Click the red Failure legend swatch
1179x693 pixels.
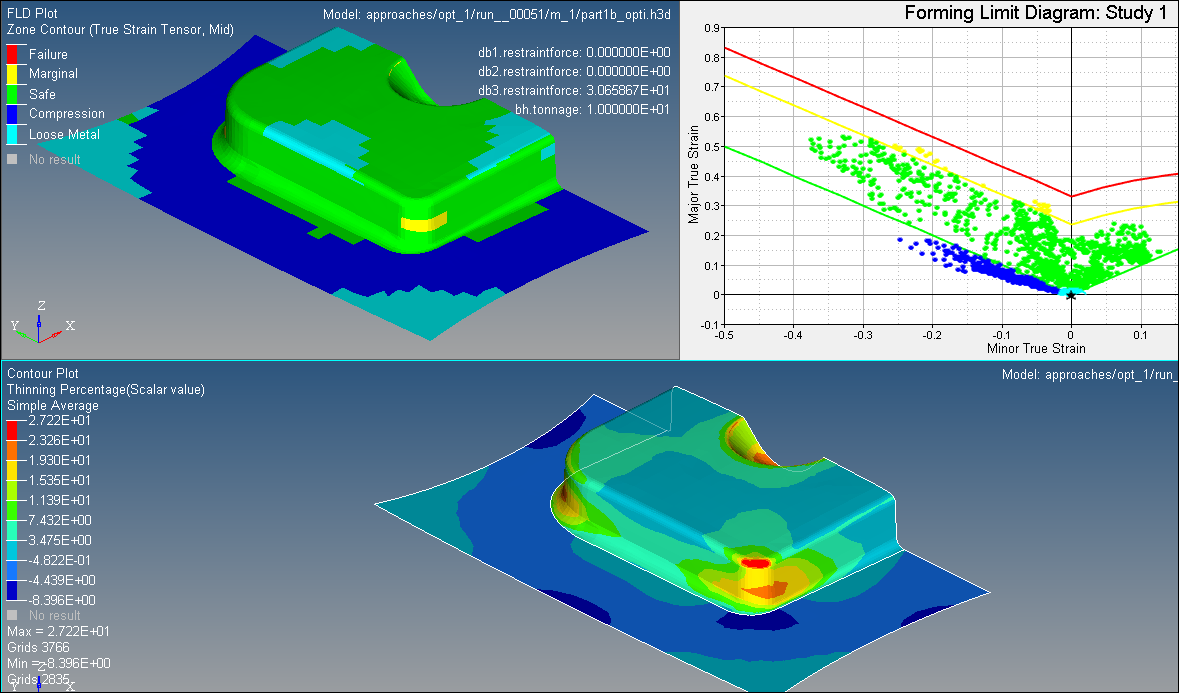coord(11,54)
